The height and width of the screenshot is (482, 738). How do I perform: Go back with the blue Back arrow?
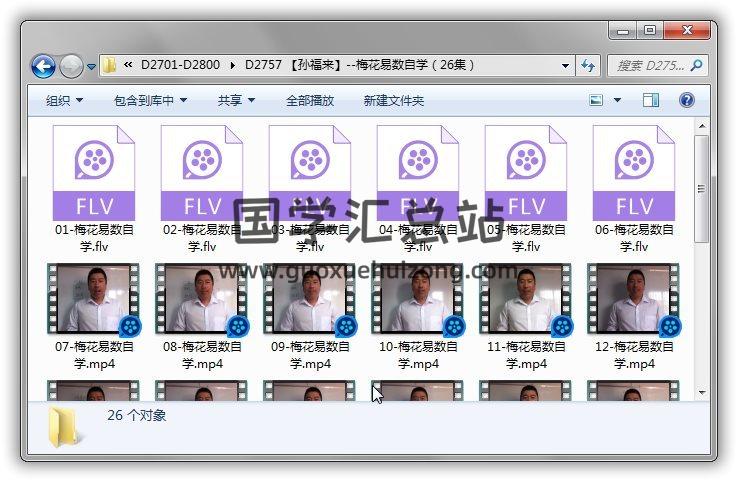click(43, 66)
